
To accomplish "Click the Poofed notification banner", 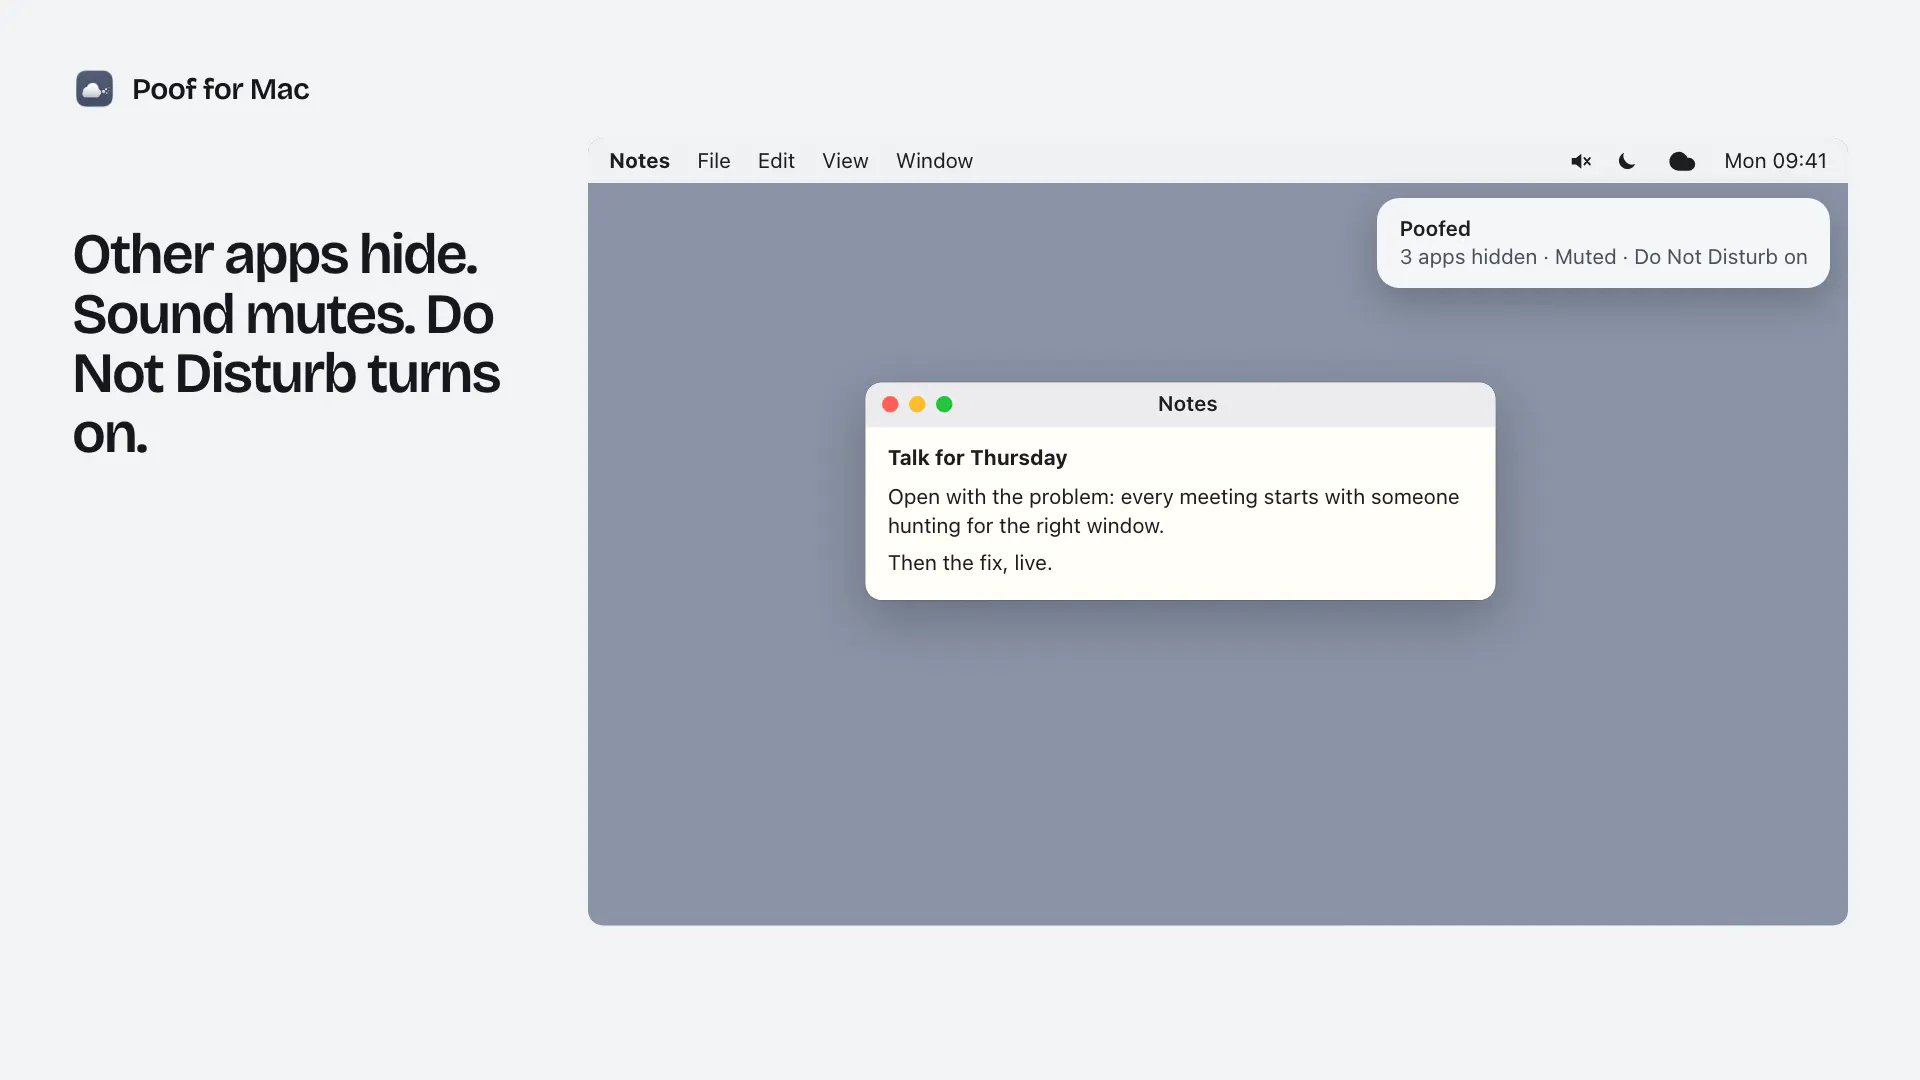I will tap(1603, 243).
